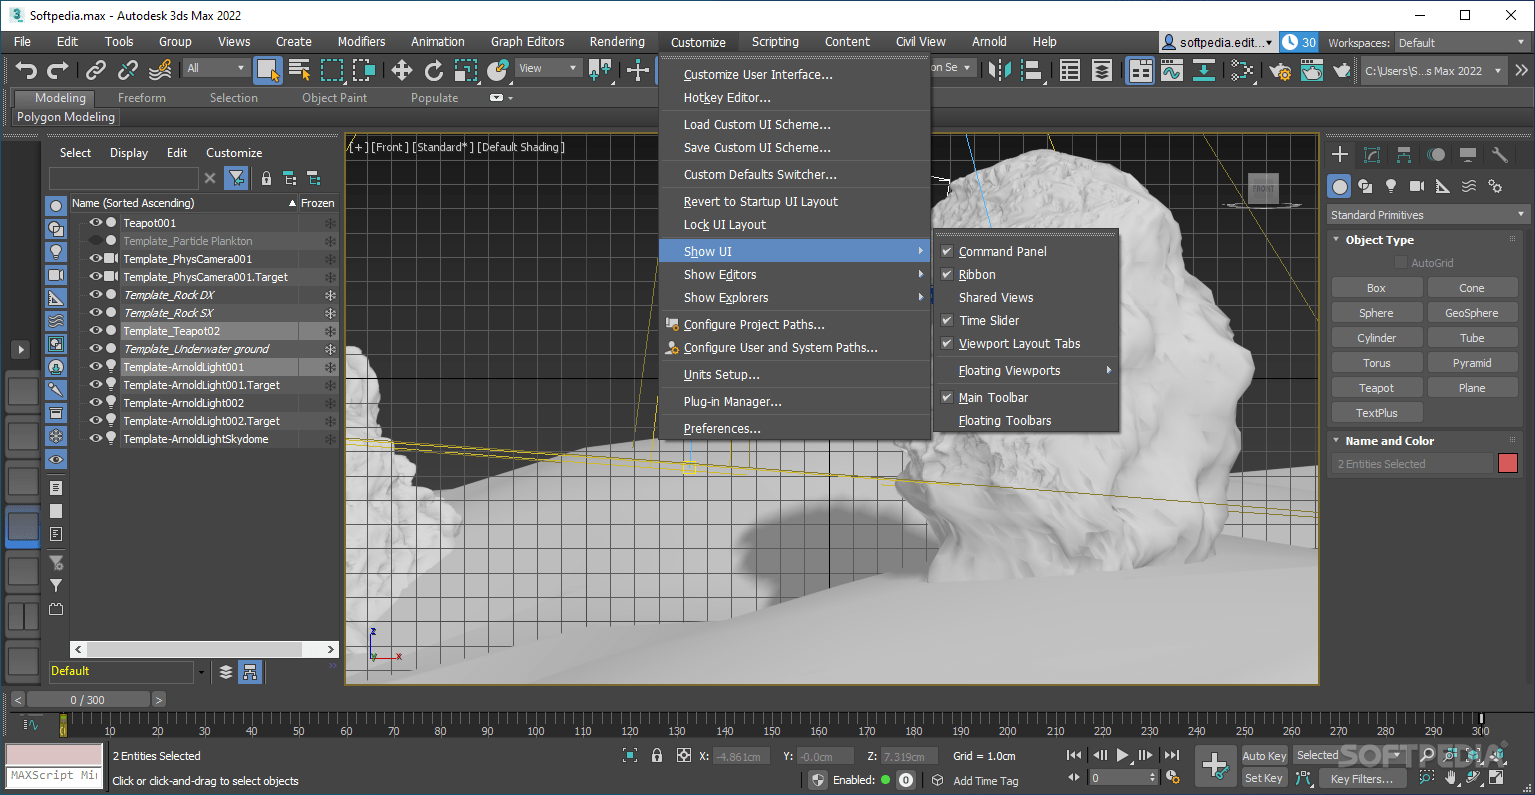
Task: Click the red object color swatch
Action: (1508, 463)
